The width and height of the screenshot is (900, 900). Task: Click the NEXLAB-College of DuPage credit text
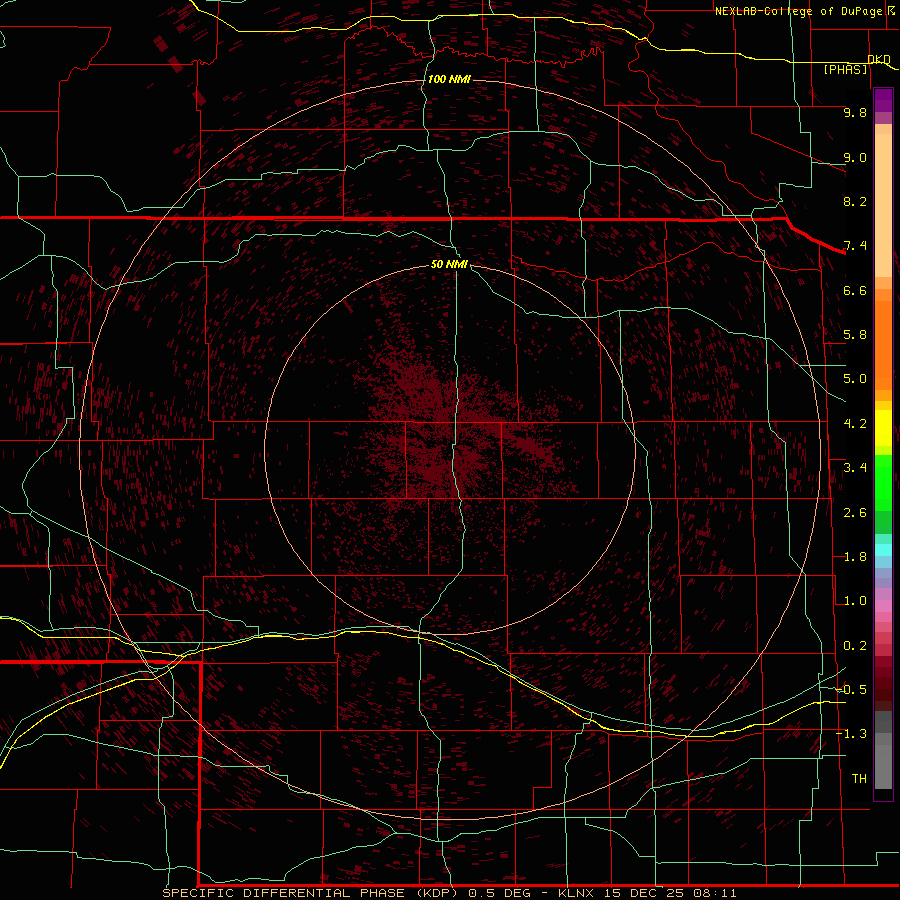[x=799, y=11]
